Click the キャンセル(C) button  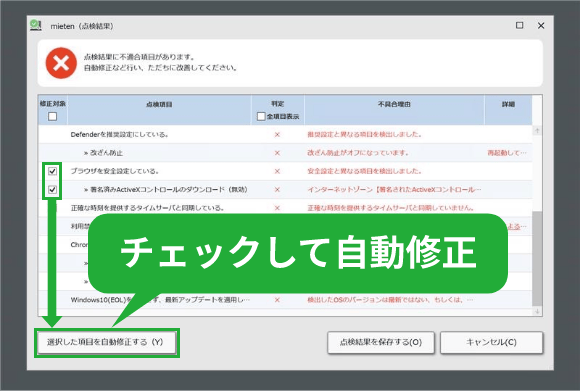tap(491, 342)
